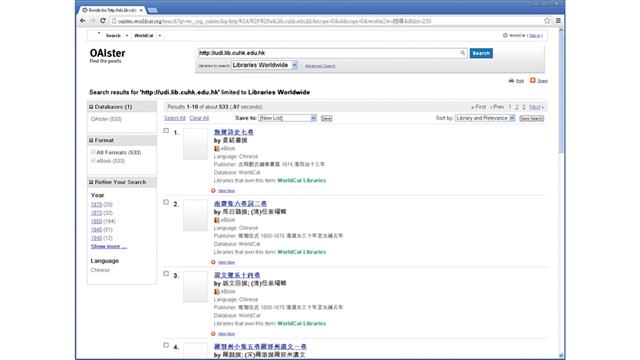Toggle All Formats (533) checkbox
Screen dimensions: 640x360
pos(93,152)
